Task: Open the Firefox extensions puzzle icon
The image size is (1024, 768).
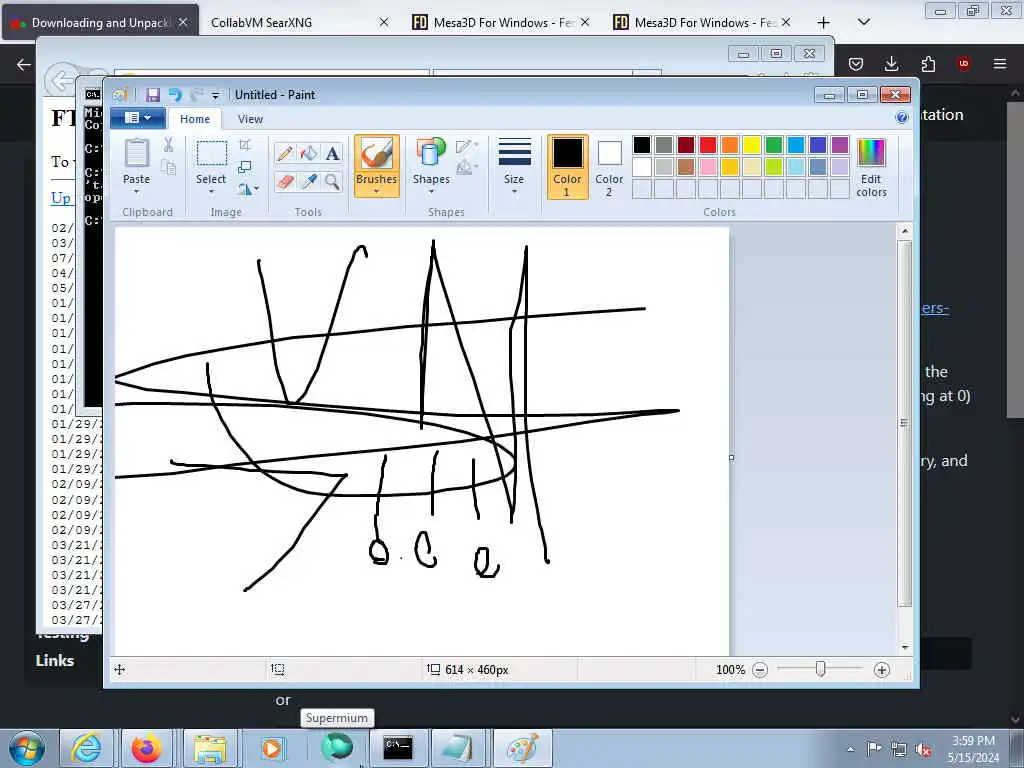Action: point(928,63)
